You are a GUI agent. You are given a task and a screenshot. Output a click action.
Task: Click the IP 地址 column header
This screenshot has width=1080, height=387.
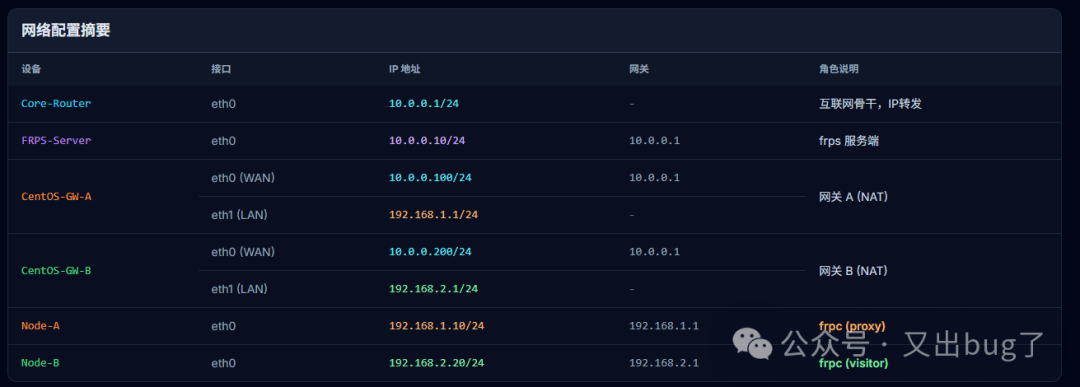[x=405, y=70]
